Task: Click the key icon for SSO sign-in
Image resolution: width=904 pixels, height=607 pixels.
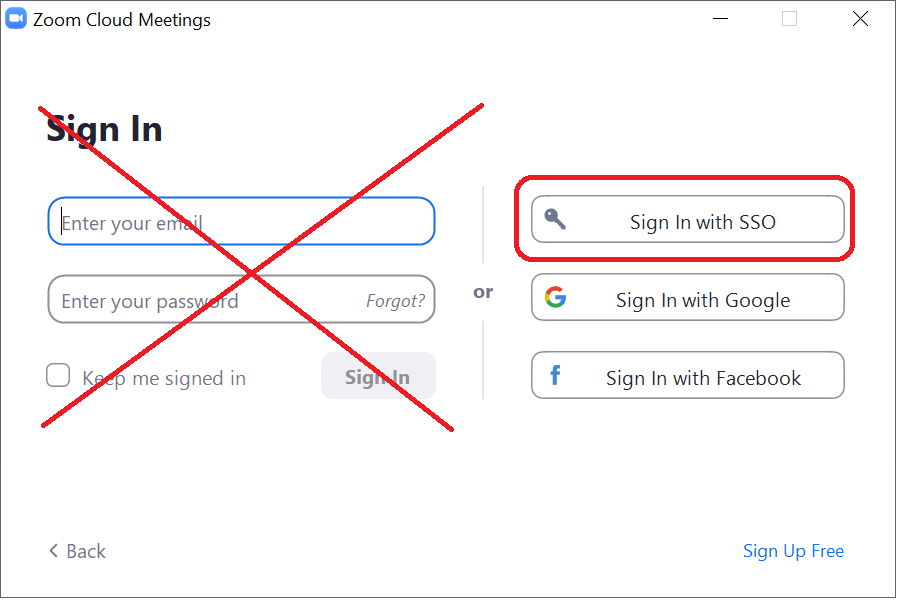Action: point(555,219)
